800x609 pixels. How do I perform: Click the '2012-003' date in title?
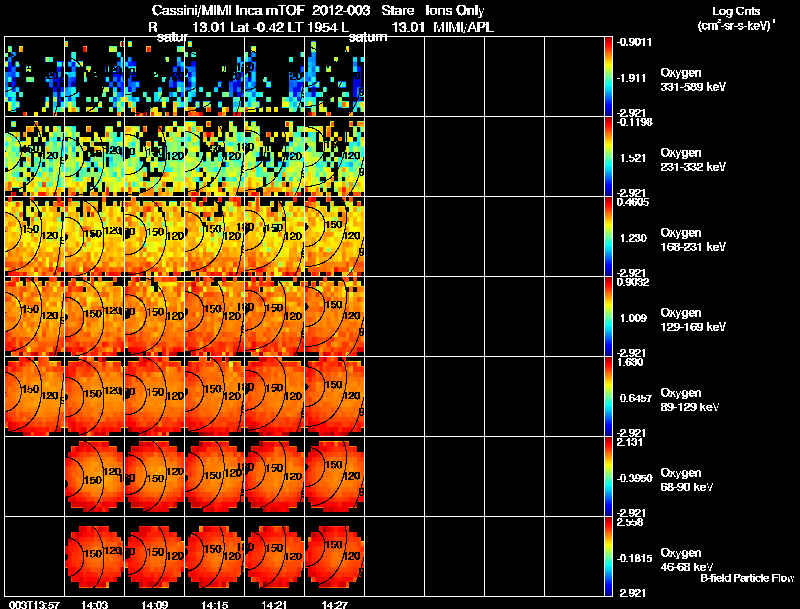pos(340,10)
